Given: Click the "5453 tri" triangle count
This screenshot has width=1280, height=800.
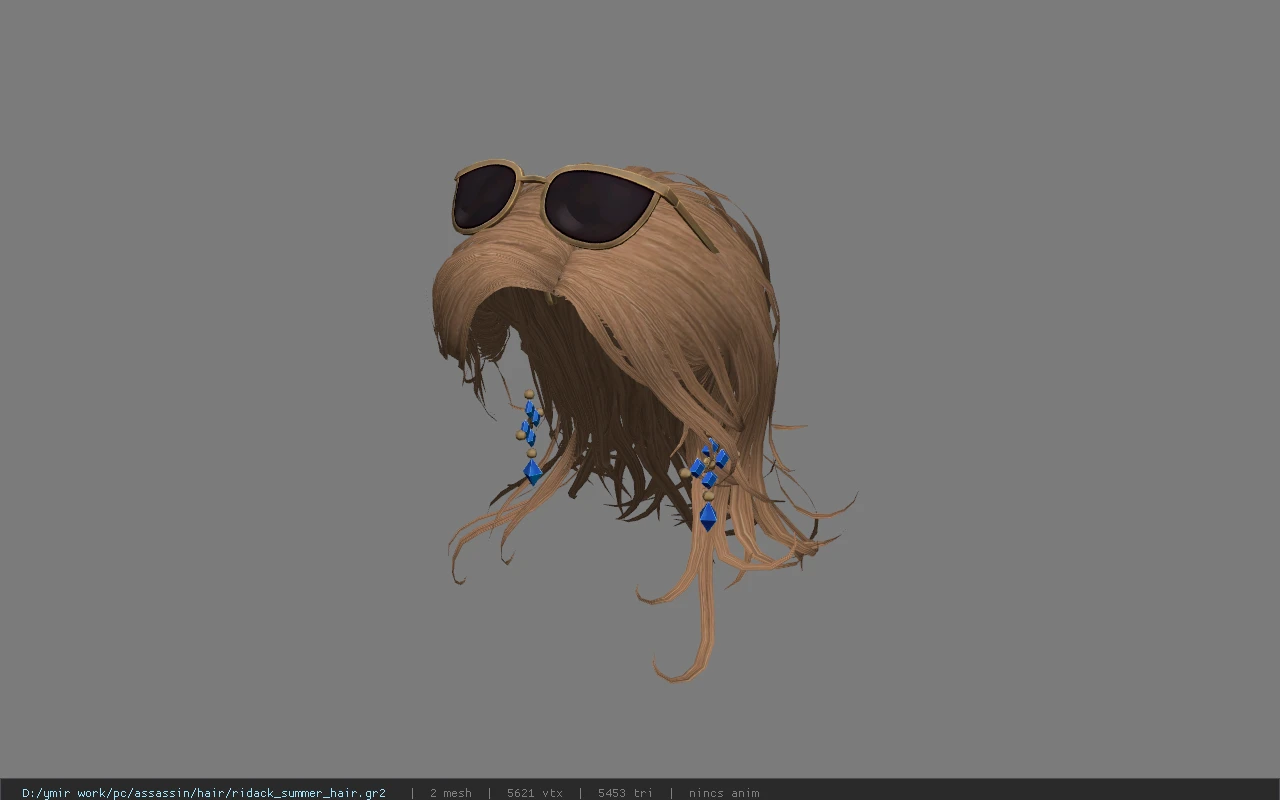Looking at the screenshot, I should pyautogui.click(x=625, y=793).
